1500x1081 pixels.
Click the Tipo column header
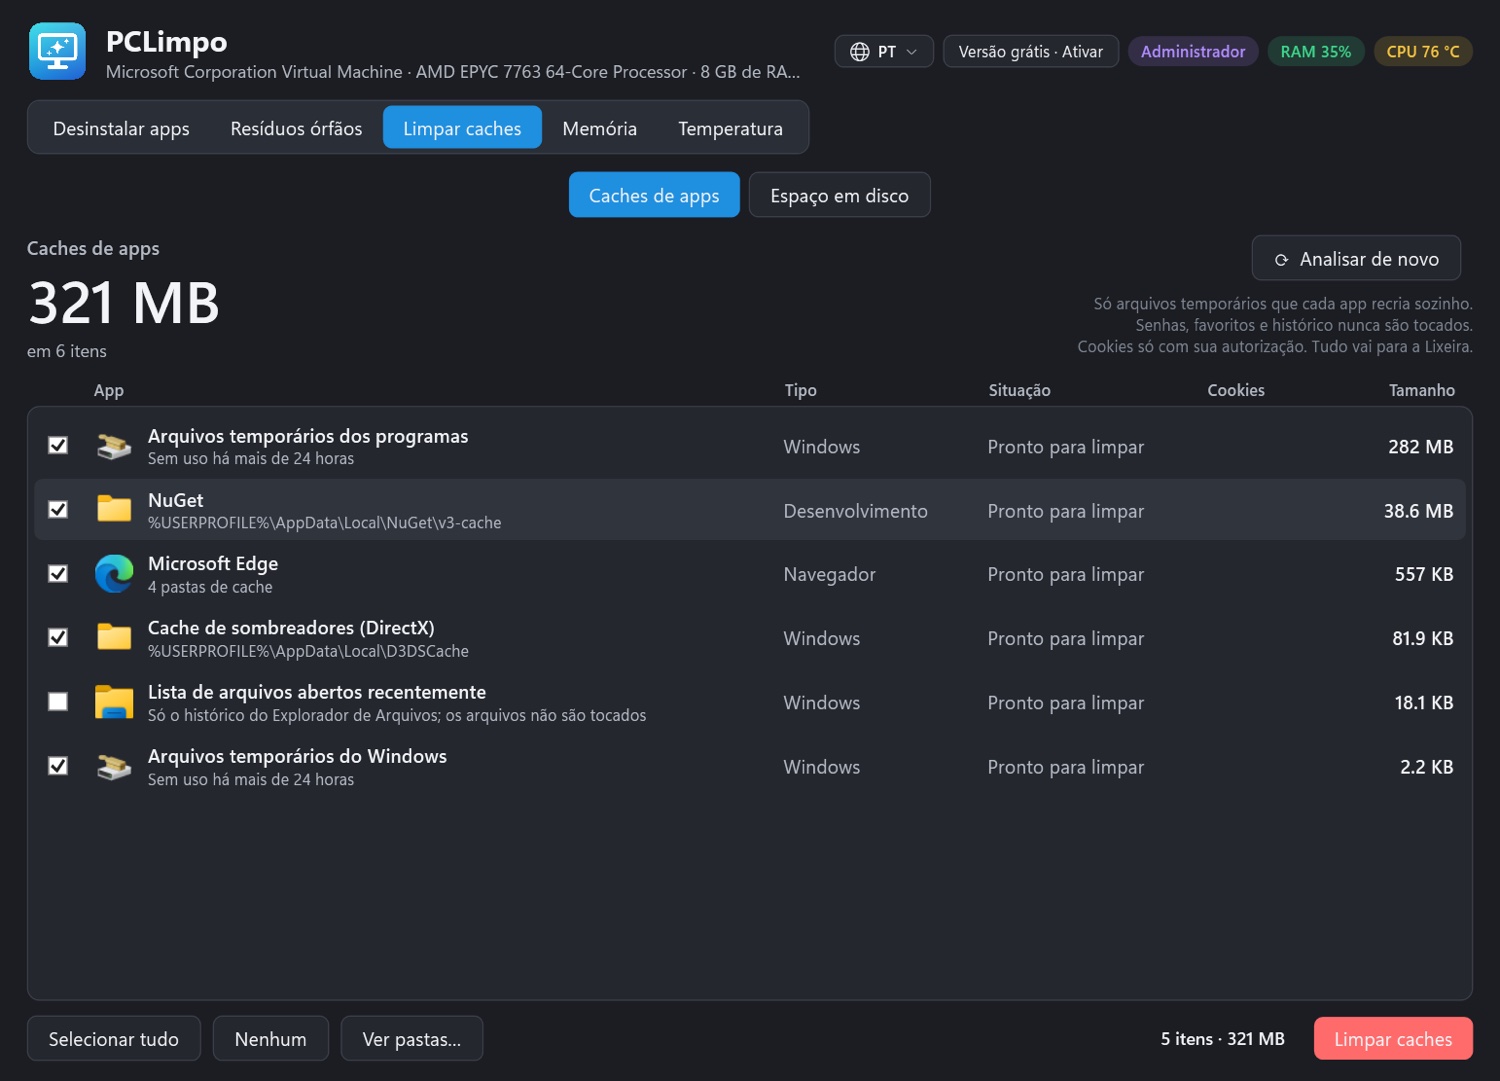[800, 390]
